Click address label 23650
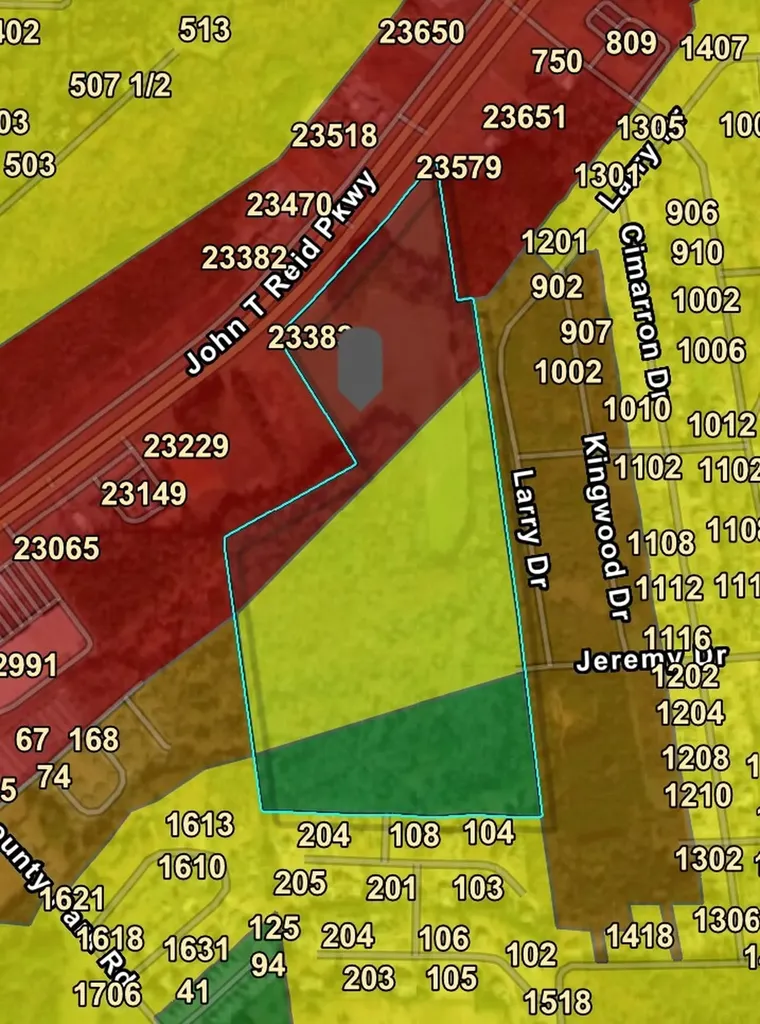 pos(422,32)
